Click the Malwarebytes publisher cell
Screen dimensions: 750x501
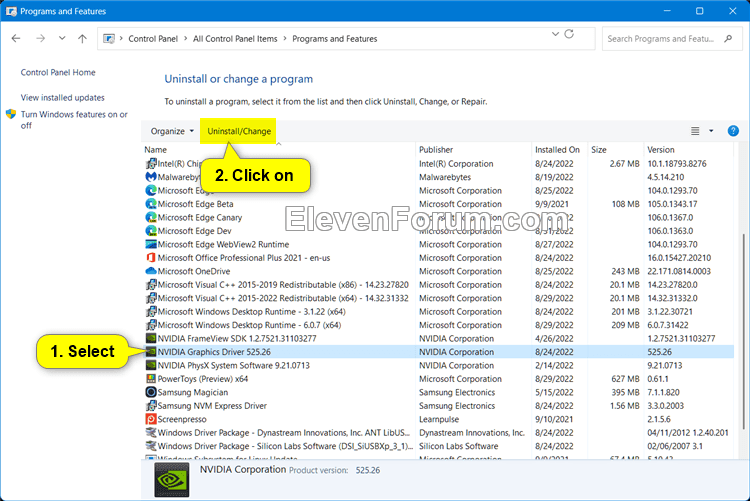click(x=444, y=177)
